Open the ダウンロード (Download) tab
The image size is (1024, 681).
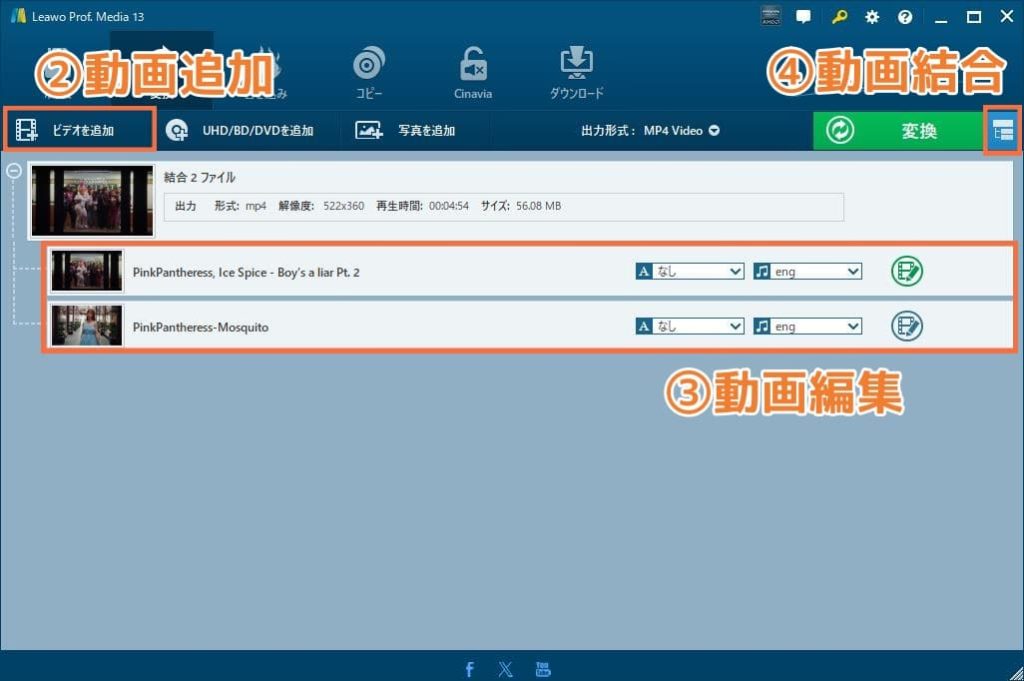tap(576, 75)
